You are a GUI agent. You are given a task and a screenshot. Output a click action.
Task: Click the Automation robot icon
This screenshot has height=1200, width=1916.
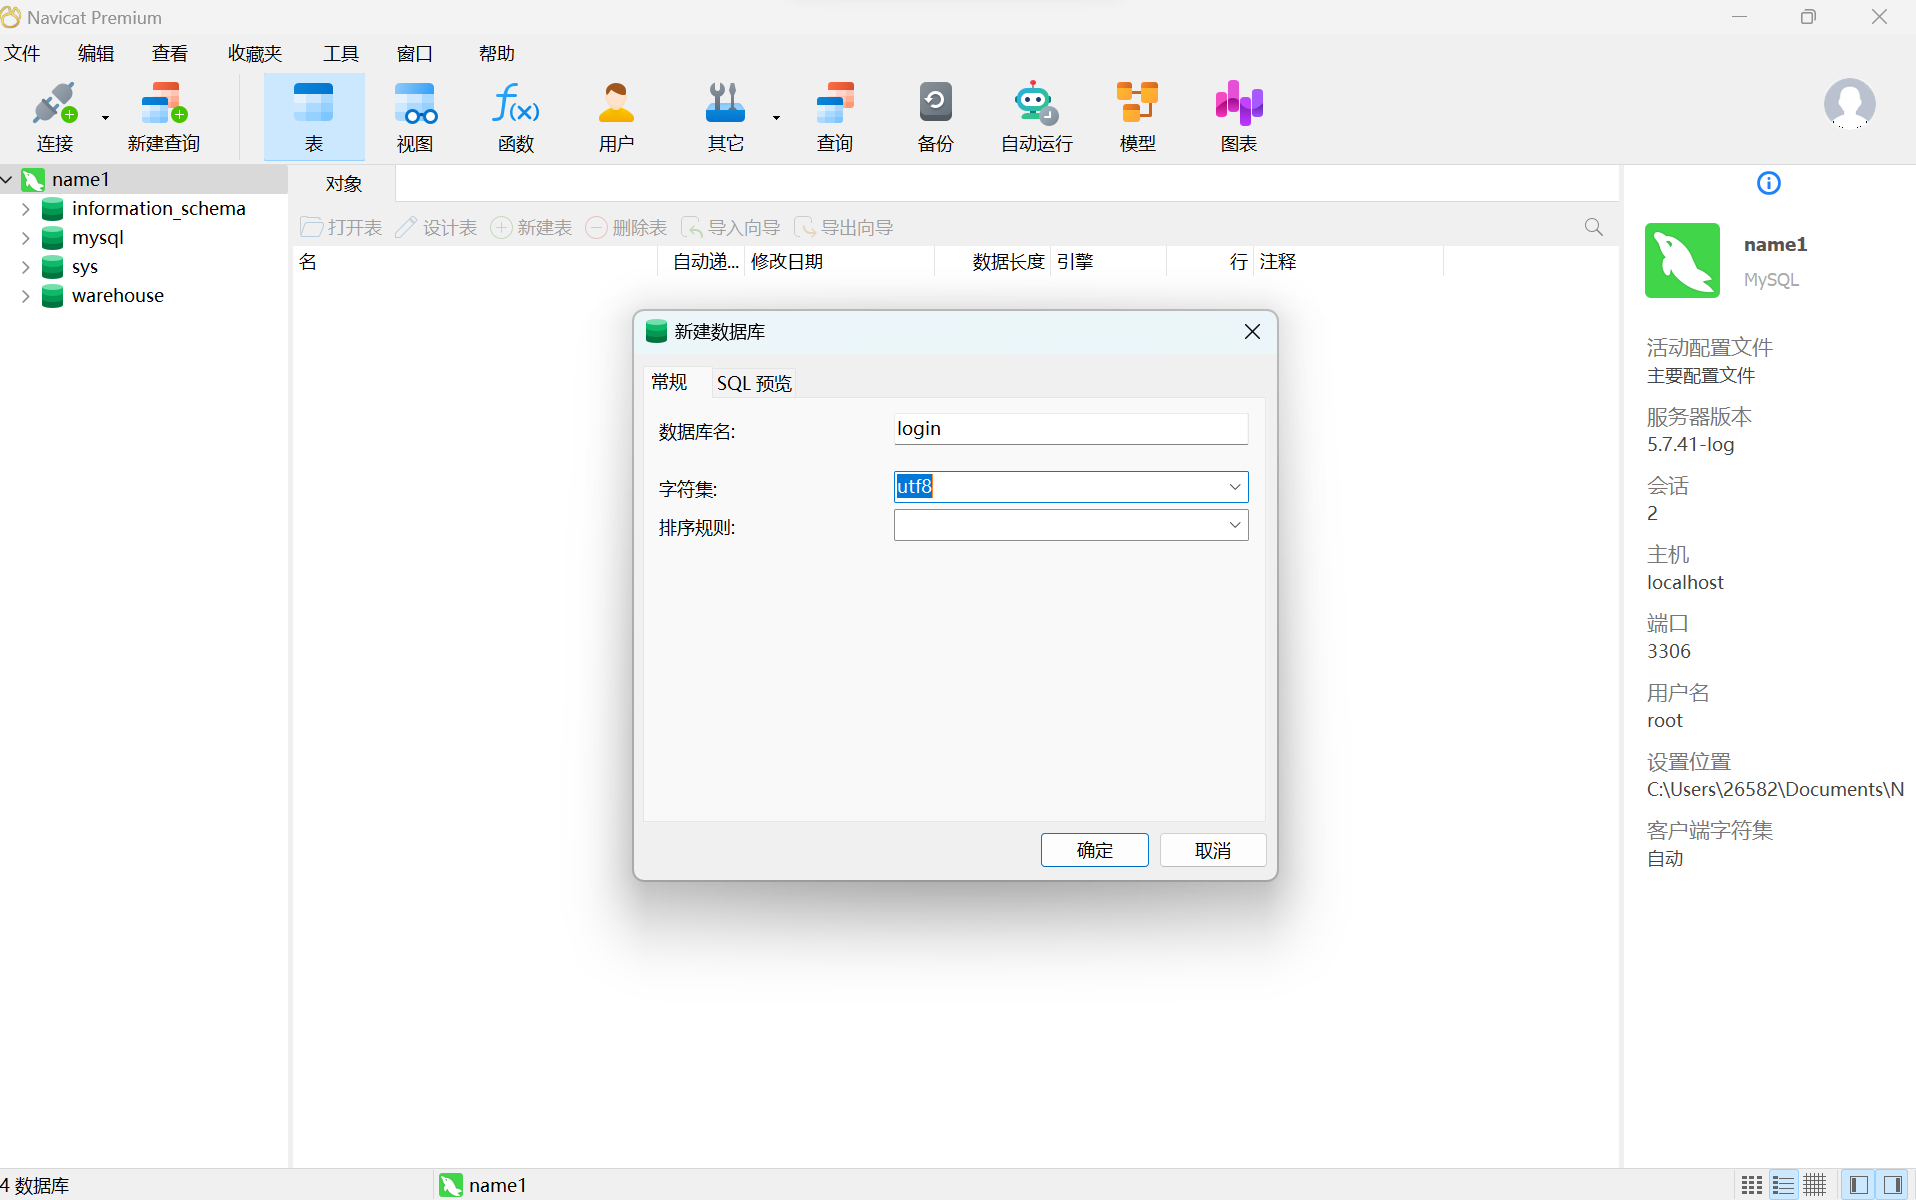pos(1035,104)
